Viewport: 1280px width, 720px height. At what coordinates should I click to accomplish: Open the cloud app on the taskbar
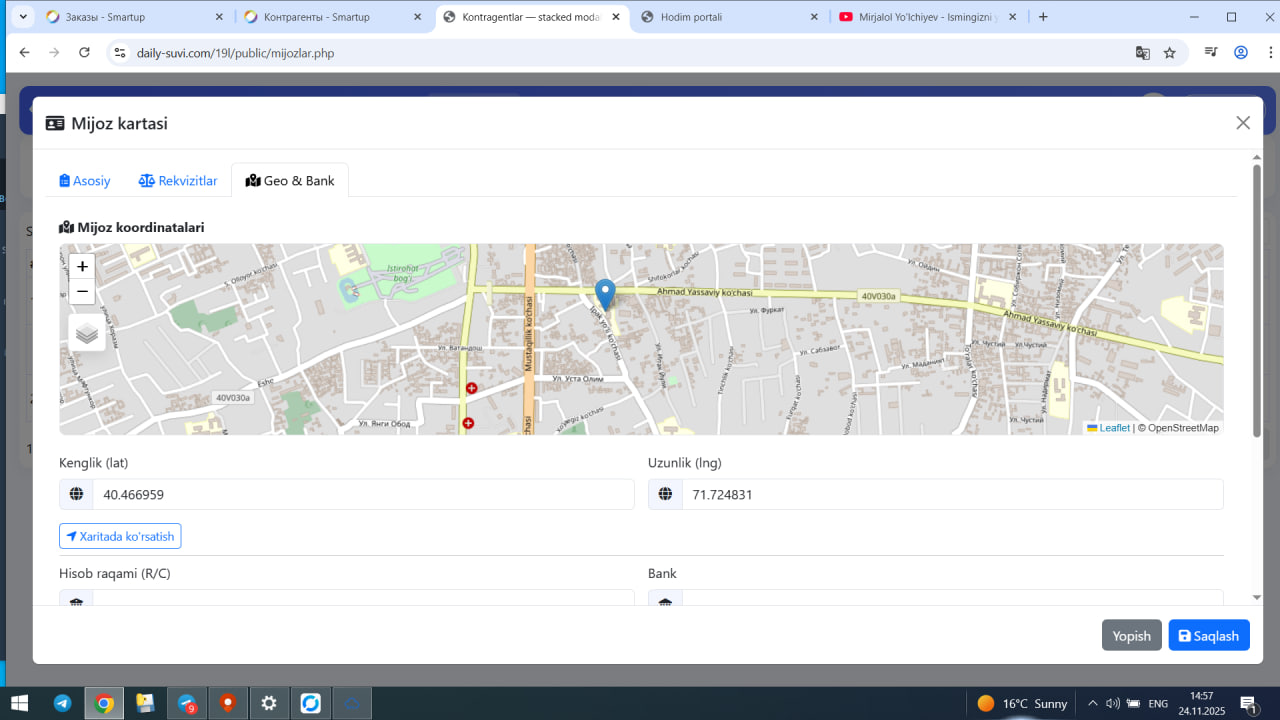coord(352,703)
